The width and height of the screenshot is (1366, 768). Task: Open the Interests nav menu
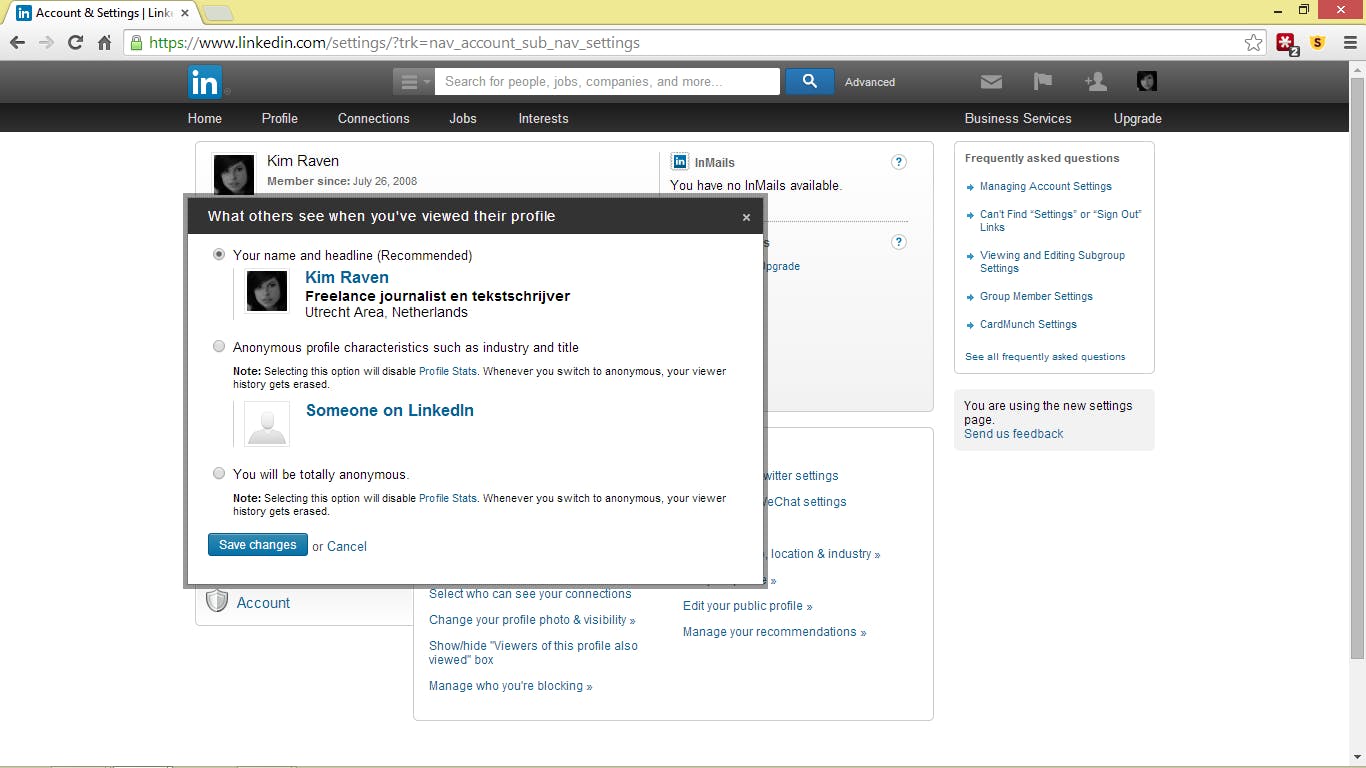coord(543,118)
